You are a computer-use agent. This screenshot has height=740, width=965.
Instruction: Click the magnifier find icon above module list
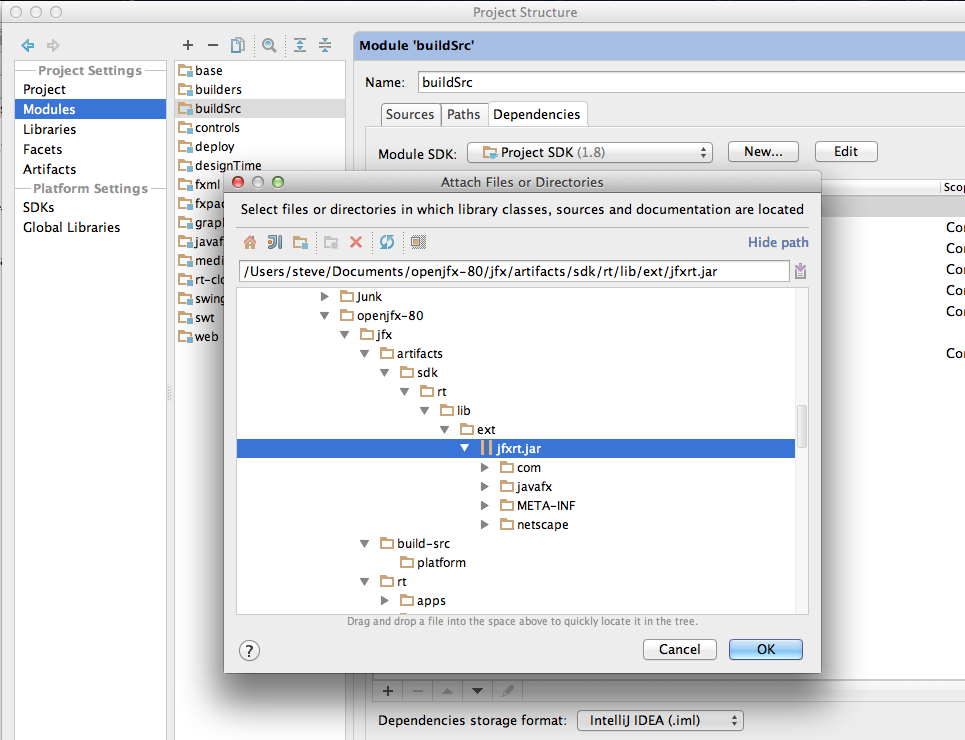pos(269,45)
